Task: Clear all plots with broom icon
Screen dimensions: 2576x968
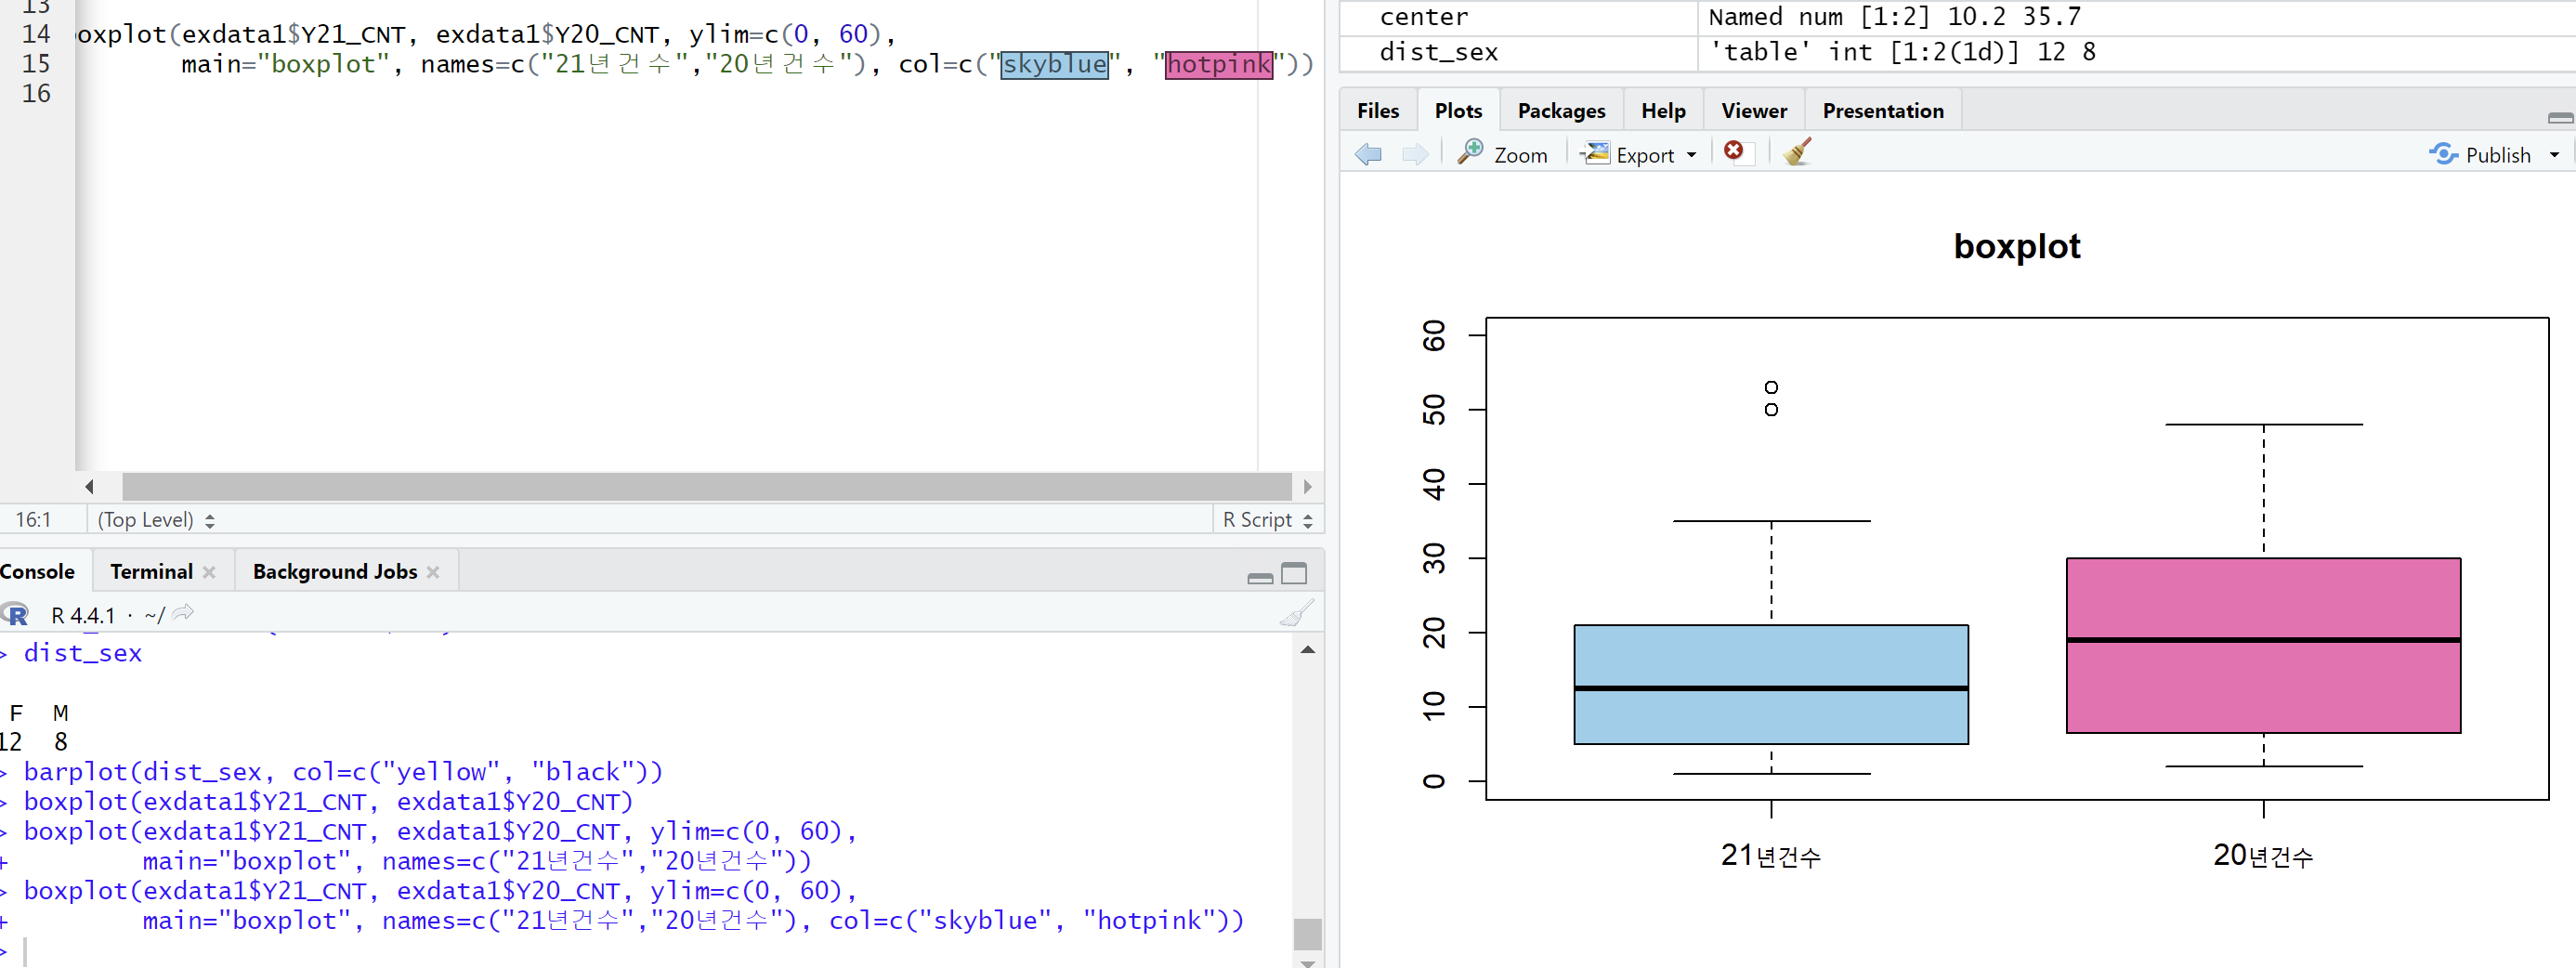Action: point(1797,152)
